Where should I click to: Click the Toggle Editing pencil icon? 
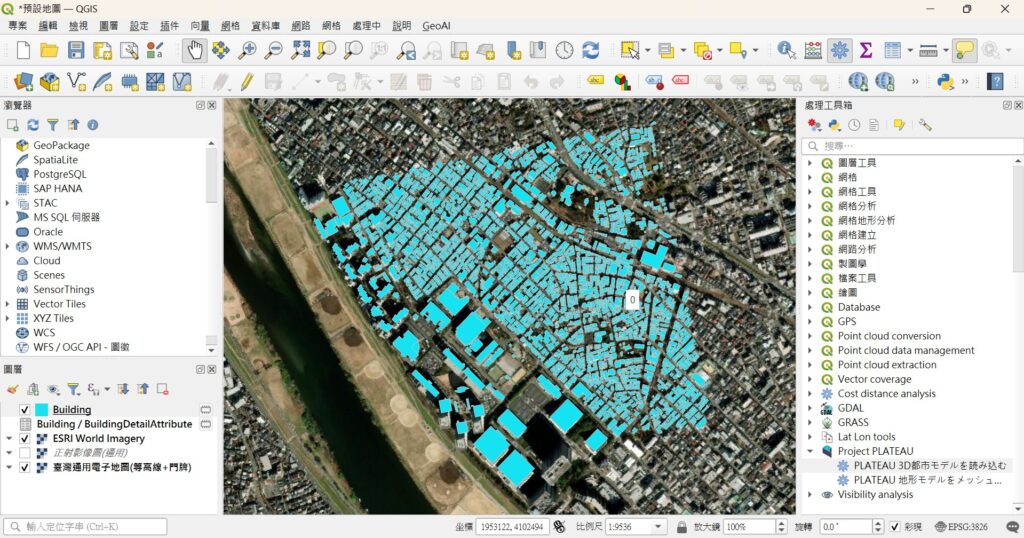pos(246,81)
